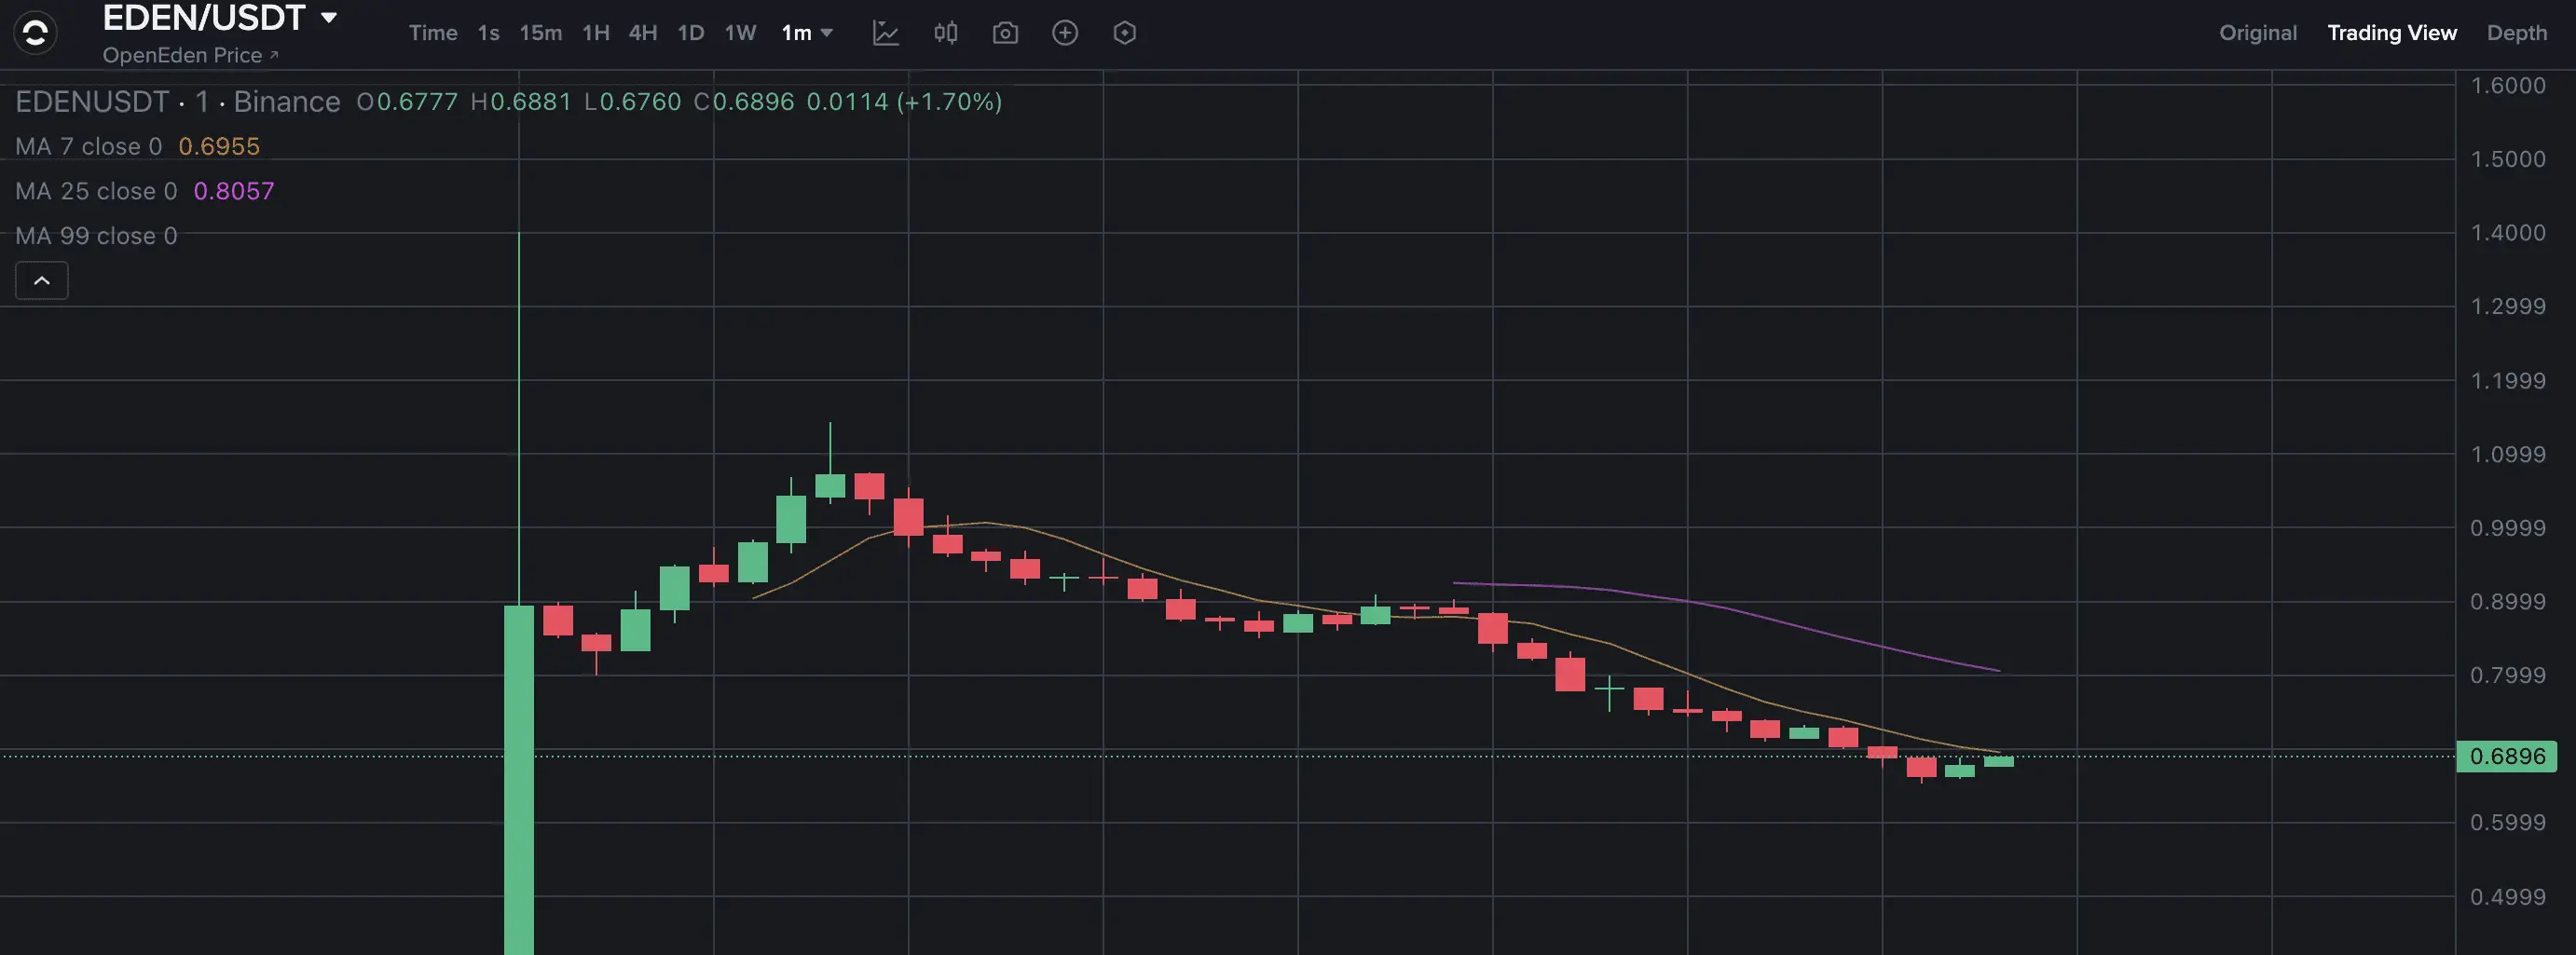Expand the 1m interval dropdown
The image size is (2576, 955).
(x=807, y=33)
